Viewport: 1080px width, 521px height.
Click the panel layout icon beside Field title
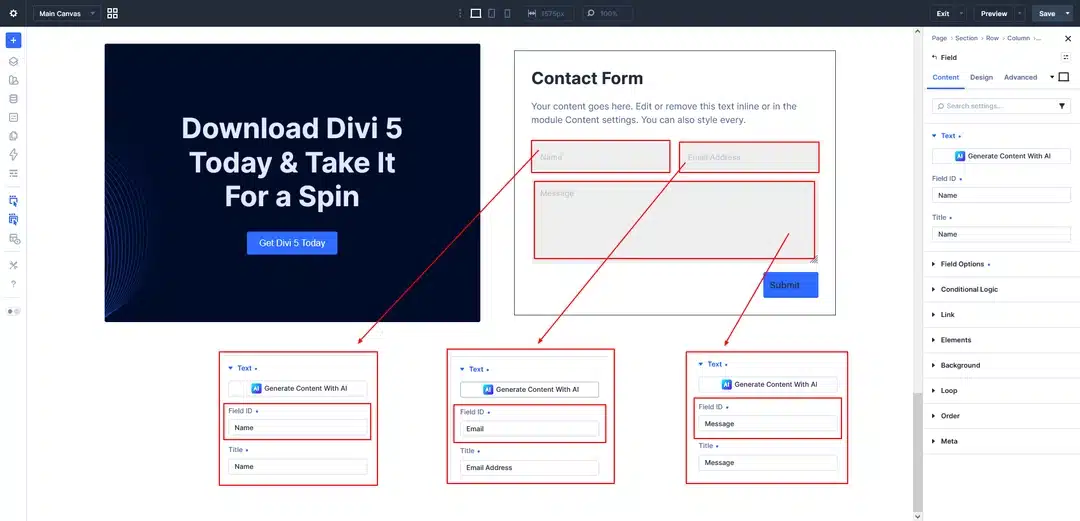(1066, 57)
